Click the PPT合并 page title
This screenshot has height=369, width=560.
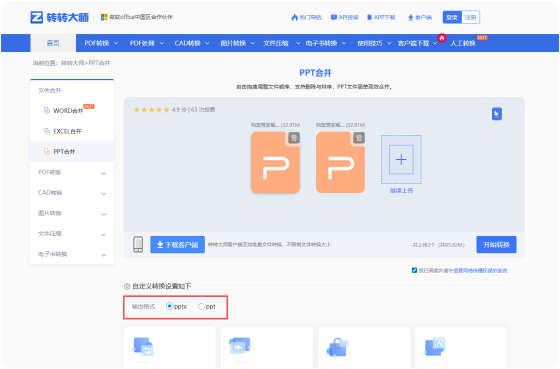pyautogui.click(x=315, y=73)
